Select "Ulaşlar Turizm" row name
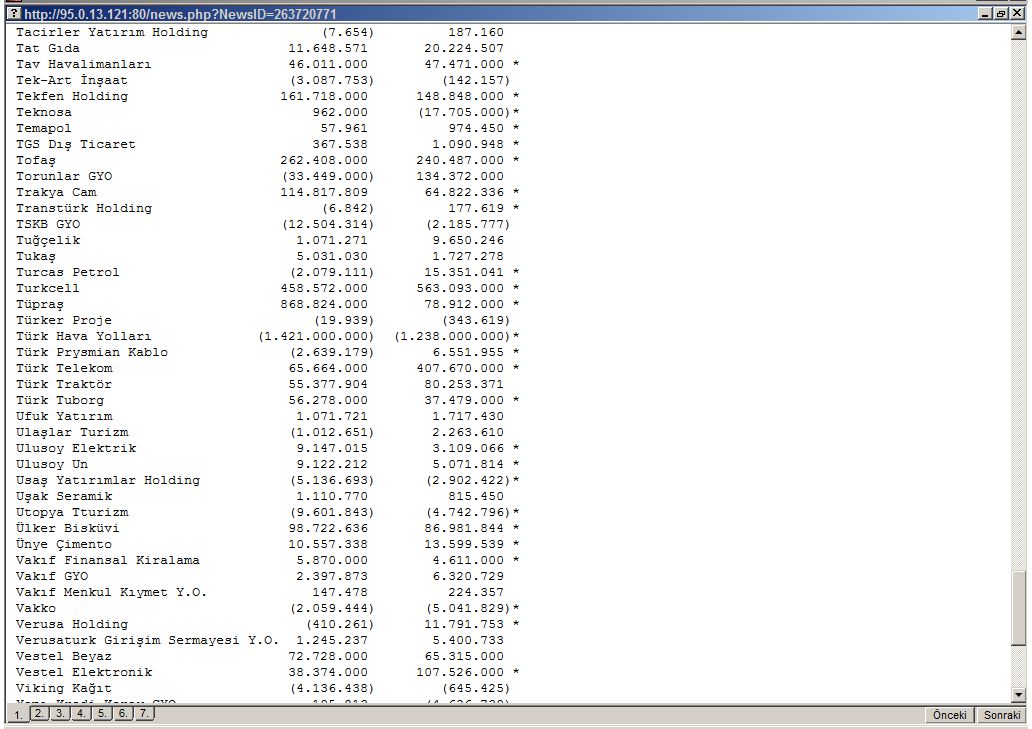 72,432
